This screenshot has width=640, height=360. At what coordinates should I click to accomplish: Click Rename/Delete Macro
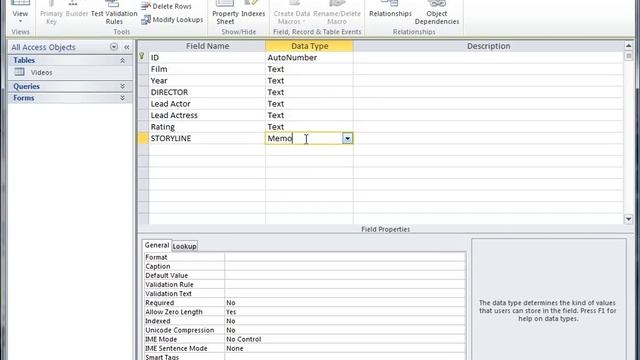pos(337,13)
